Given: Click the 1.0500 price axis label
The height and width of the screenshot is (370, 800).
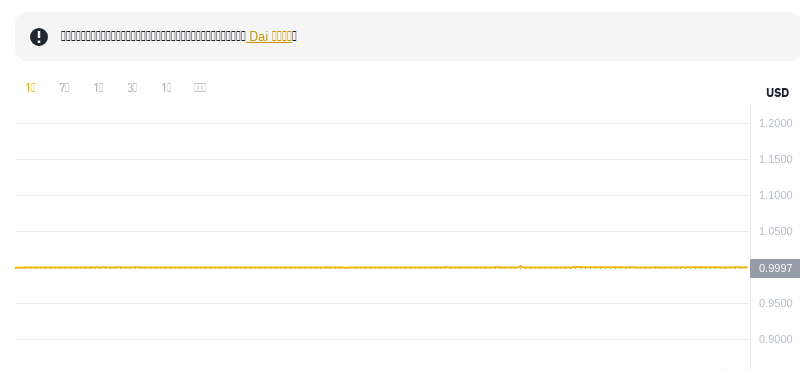Looking at the screenshot, I should (776, 231).
